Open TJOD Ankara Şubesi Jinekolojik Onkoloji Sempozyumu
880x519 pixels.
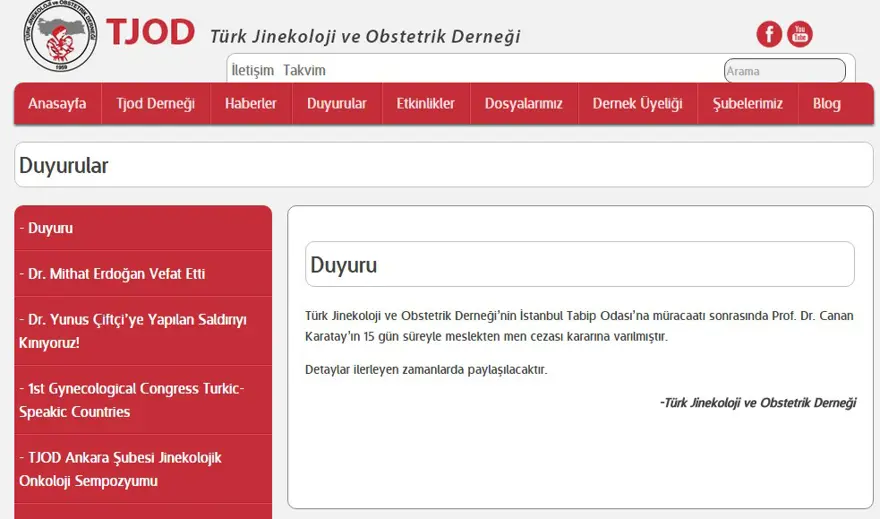120,469
